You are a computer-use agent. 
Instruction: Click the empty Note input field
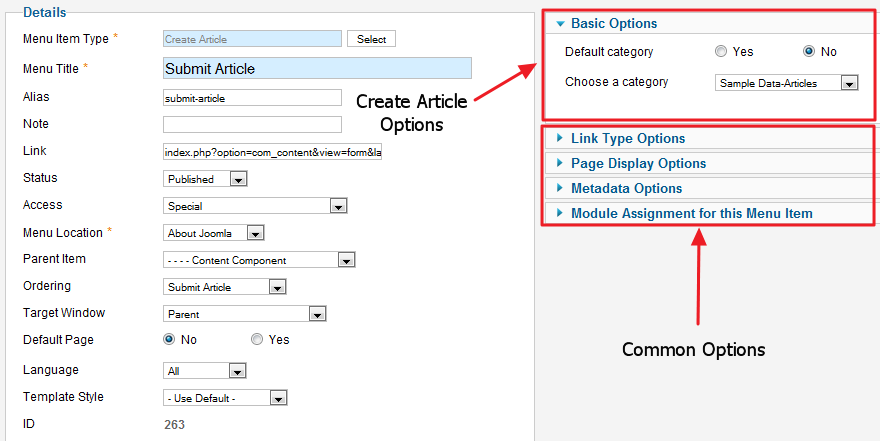[253, 124]
